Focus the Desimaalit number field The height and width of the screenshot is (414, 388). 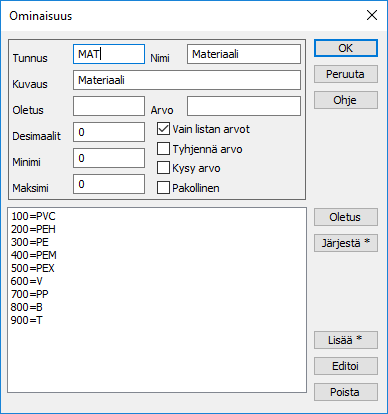point(109,132)
